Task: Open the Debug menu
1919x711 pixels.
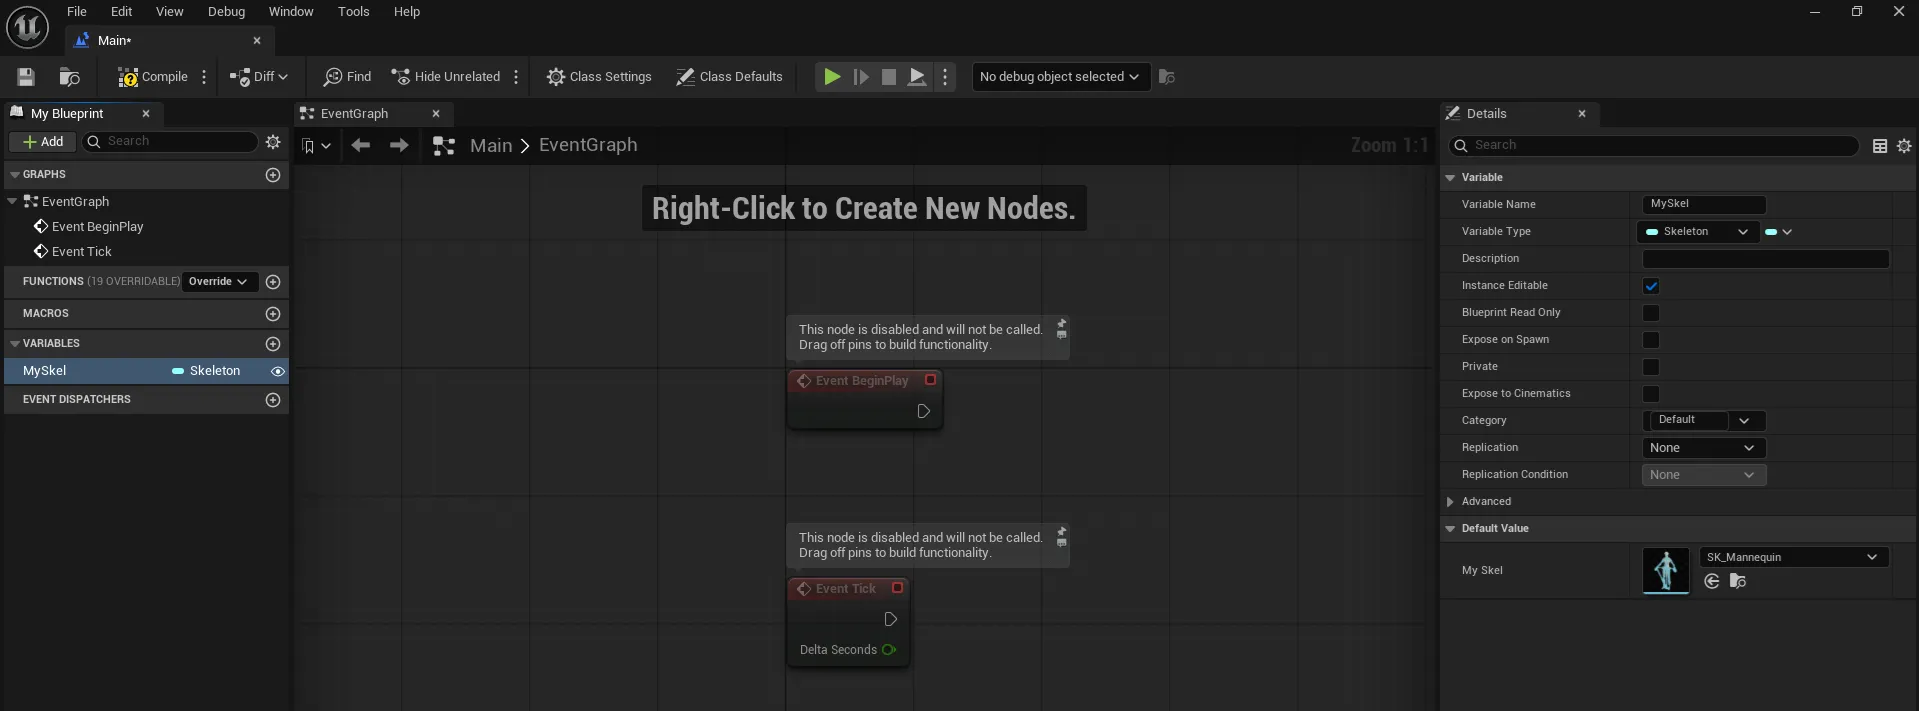Action: click(226, 12)
